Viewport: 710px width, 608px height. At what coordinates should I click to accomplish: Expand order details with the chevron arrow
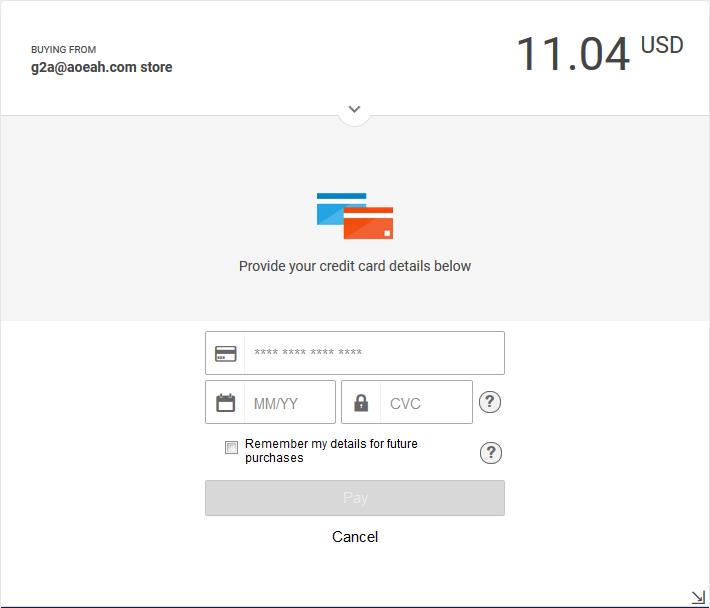click(354, 109)
